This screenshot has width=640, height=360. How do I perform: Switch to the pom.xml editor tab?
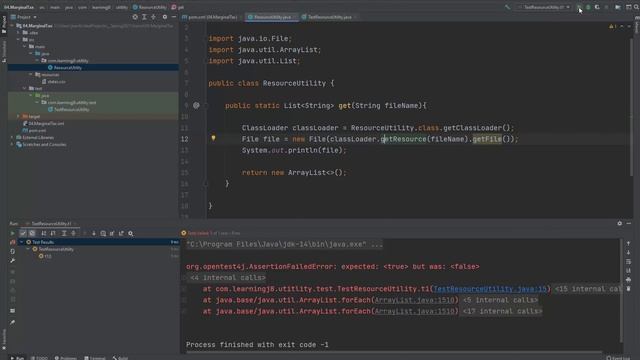209,17
